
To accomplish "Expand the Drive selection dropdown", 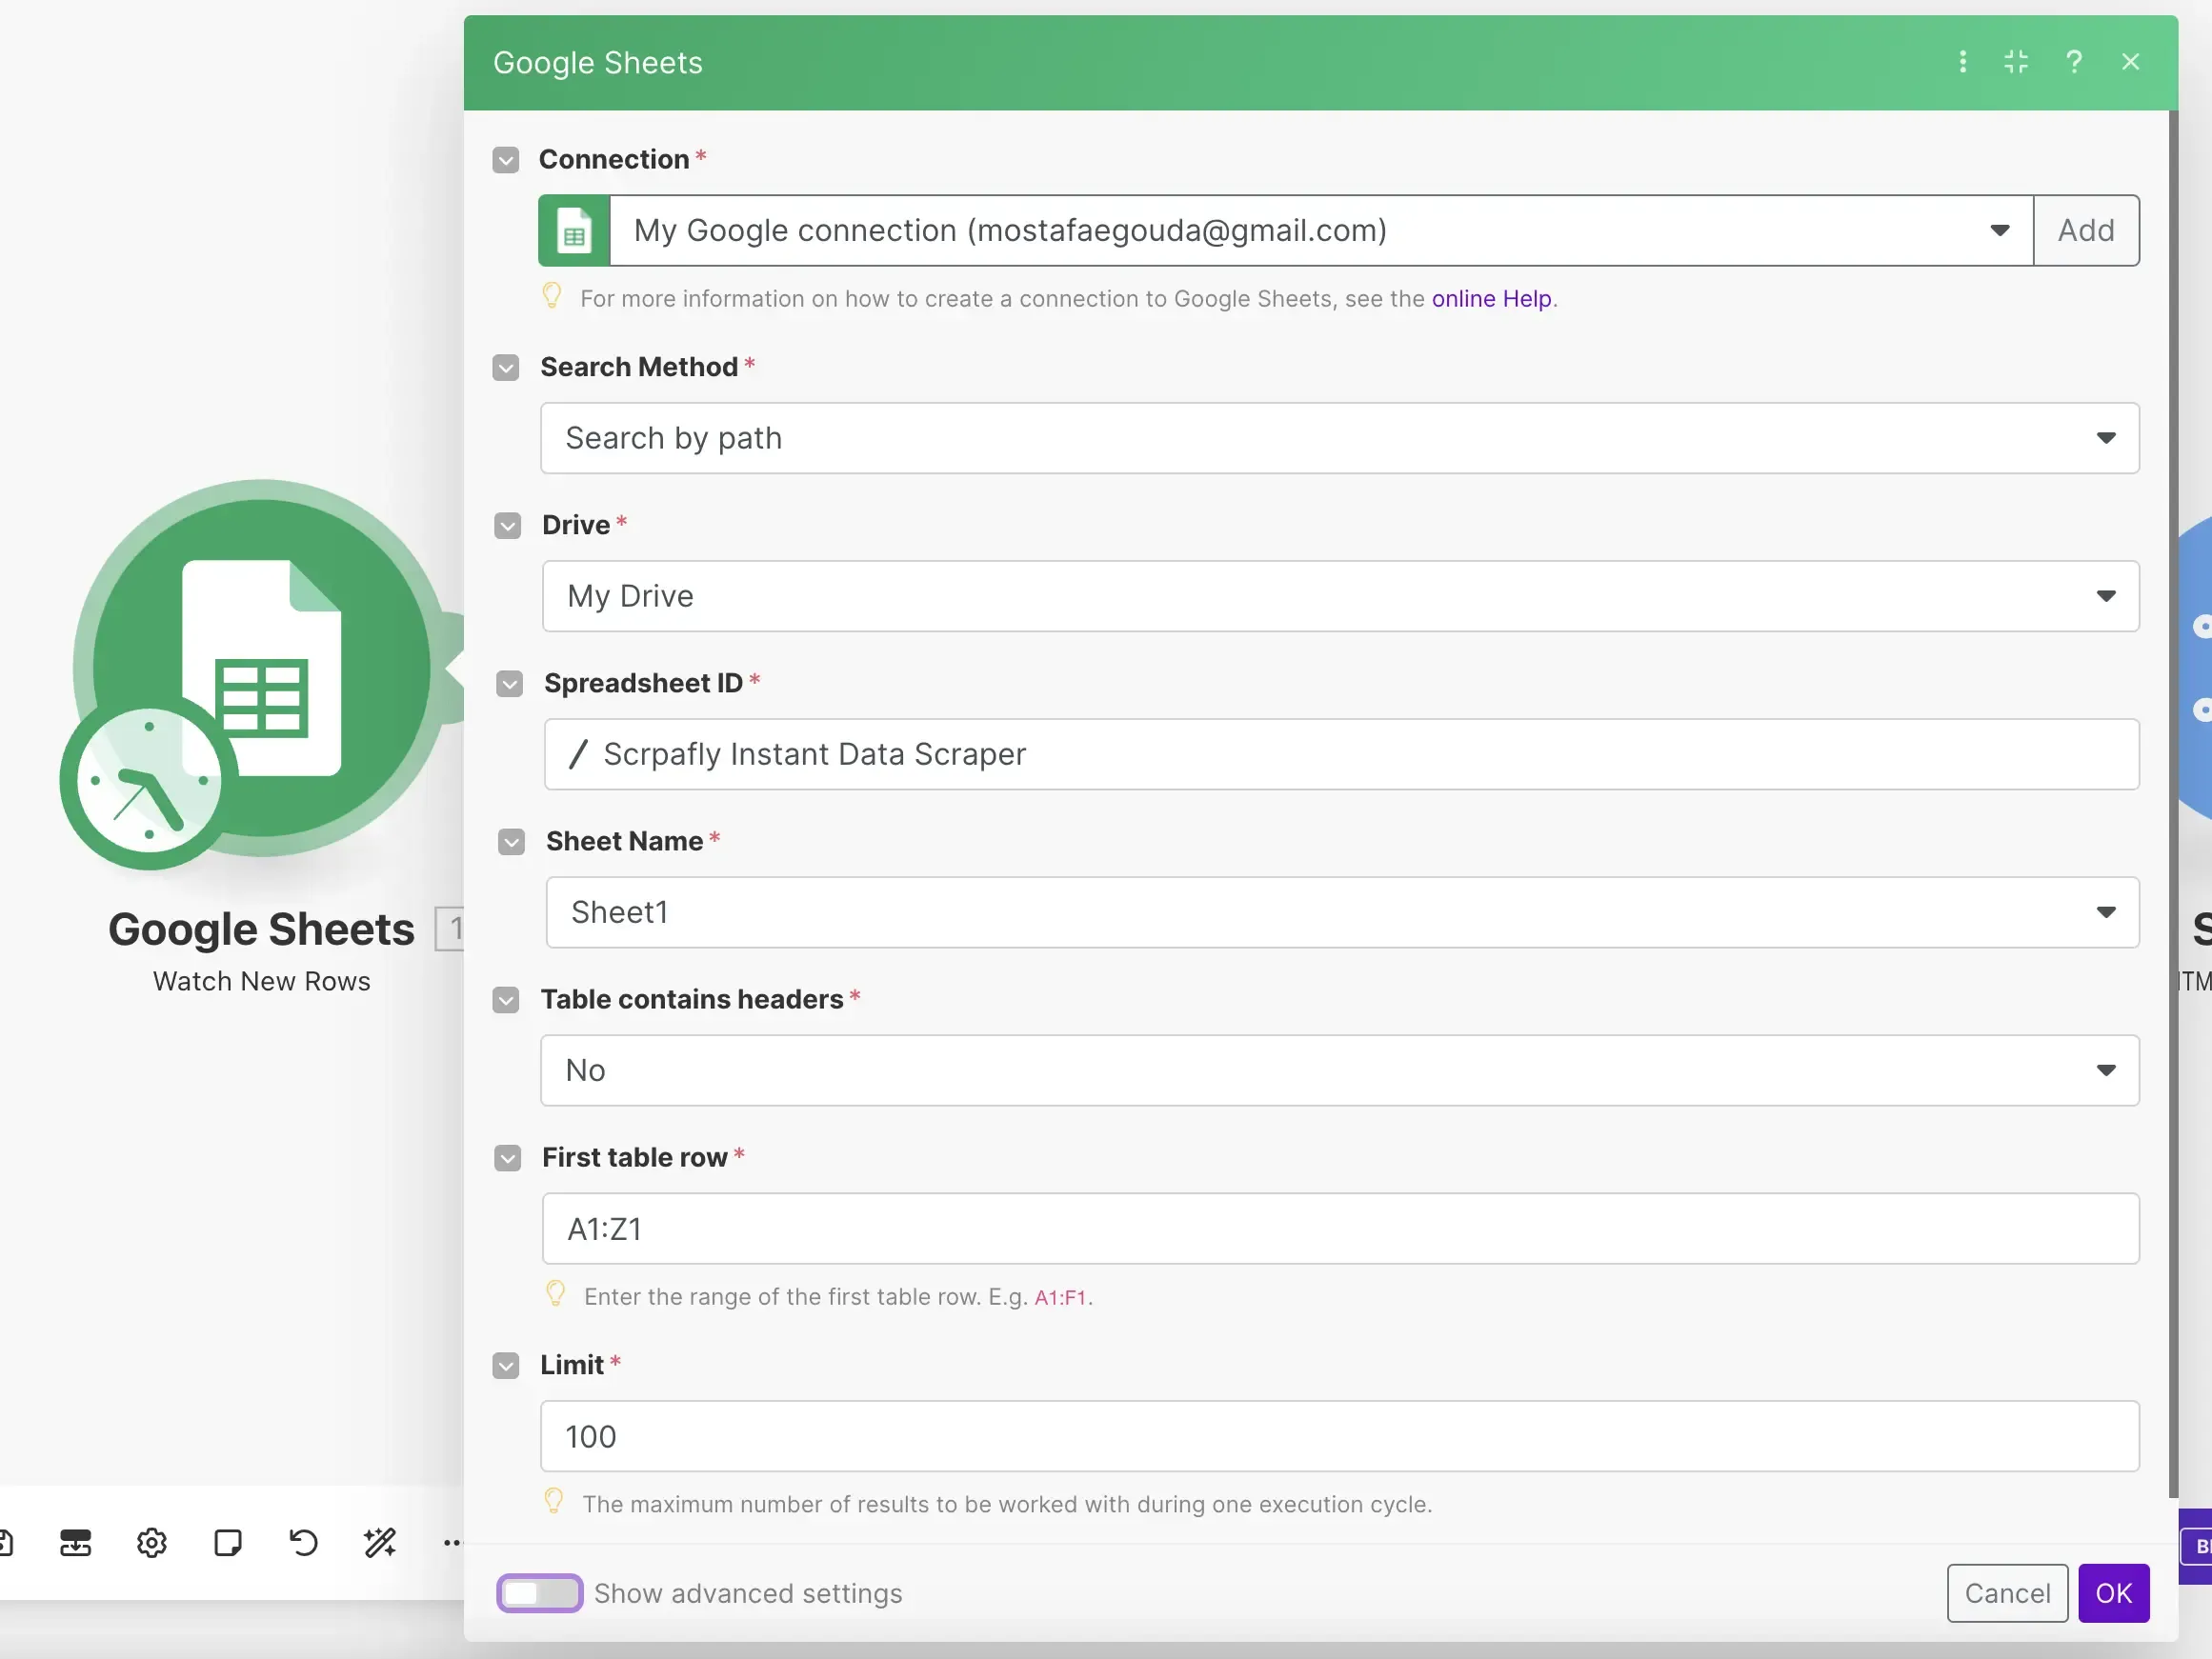I will tap(2107, 596).
